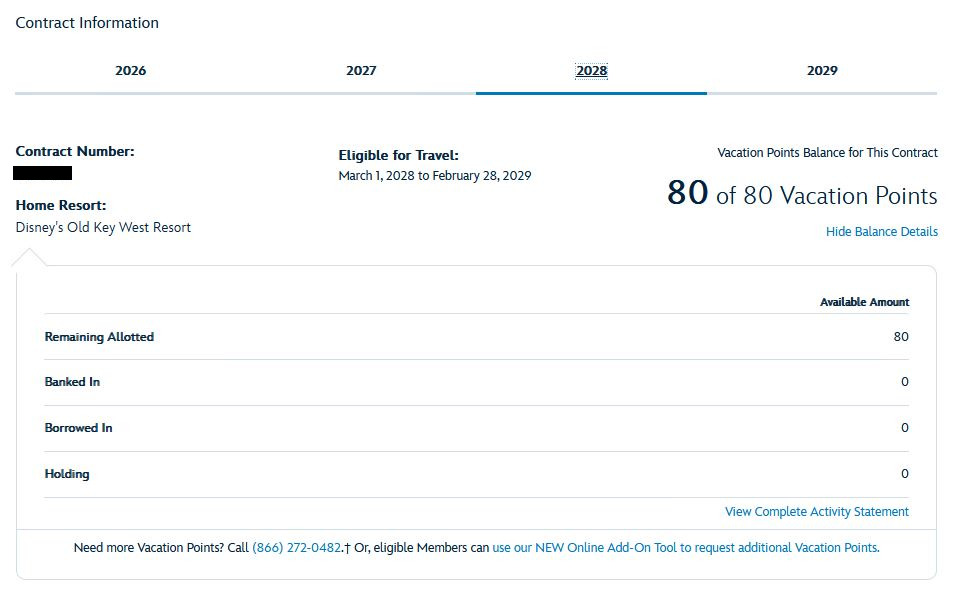Switch to the 2026 year tab
956x595 pixels.
click(130, 71)
